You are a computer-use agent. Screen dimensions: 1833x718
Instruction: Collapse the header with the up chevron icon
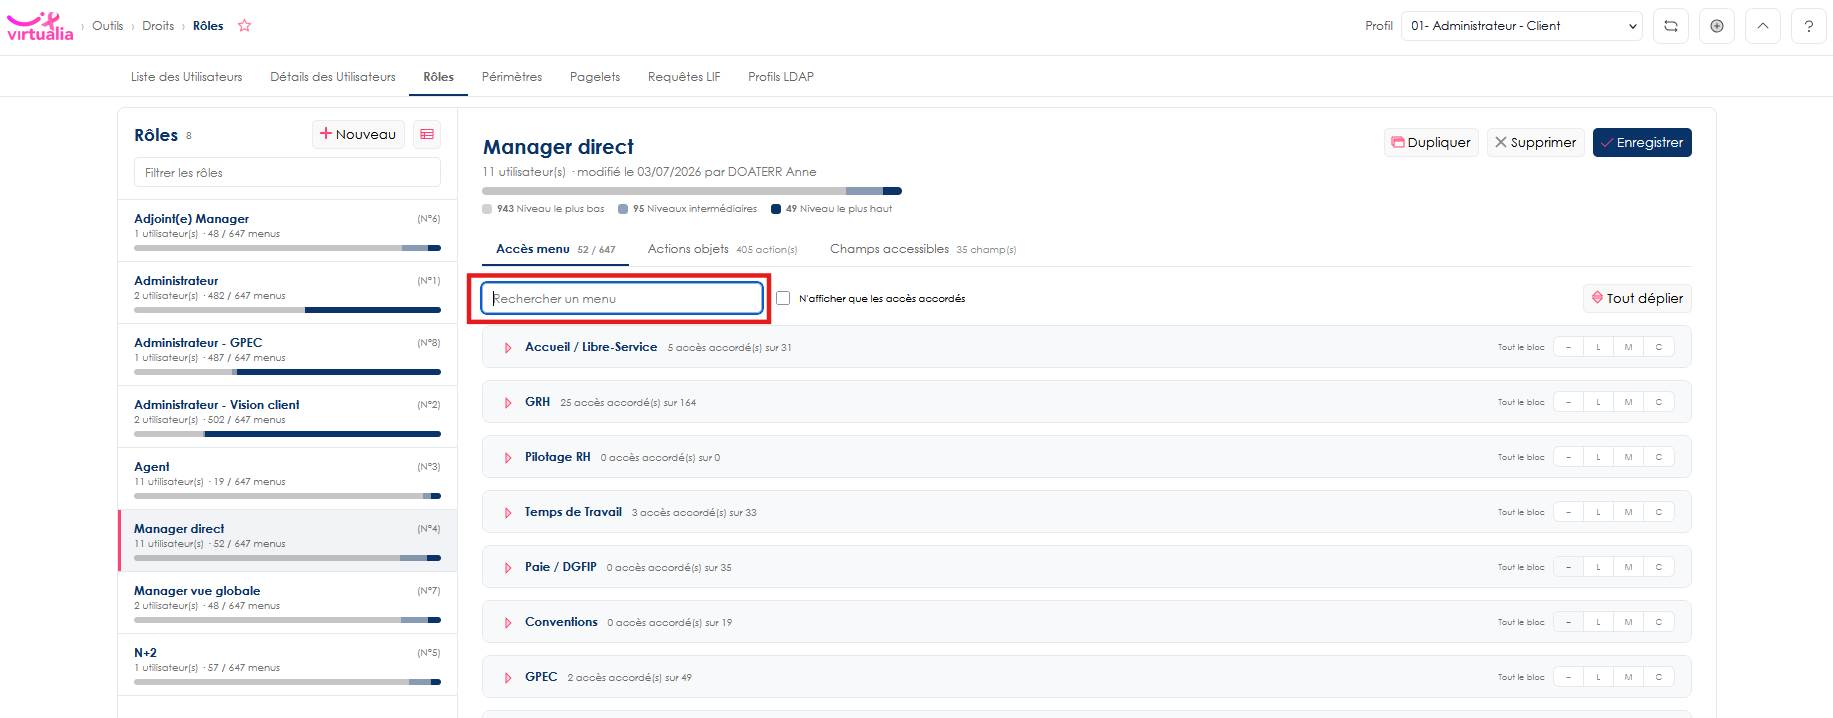point(1763,26)
